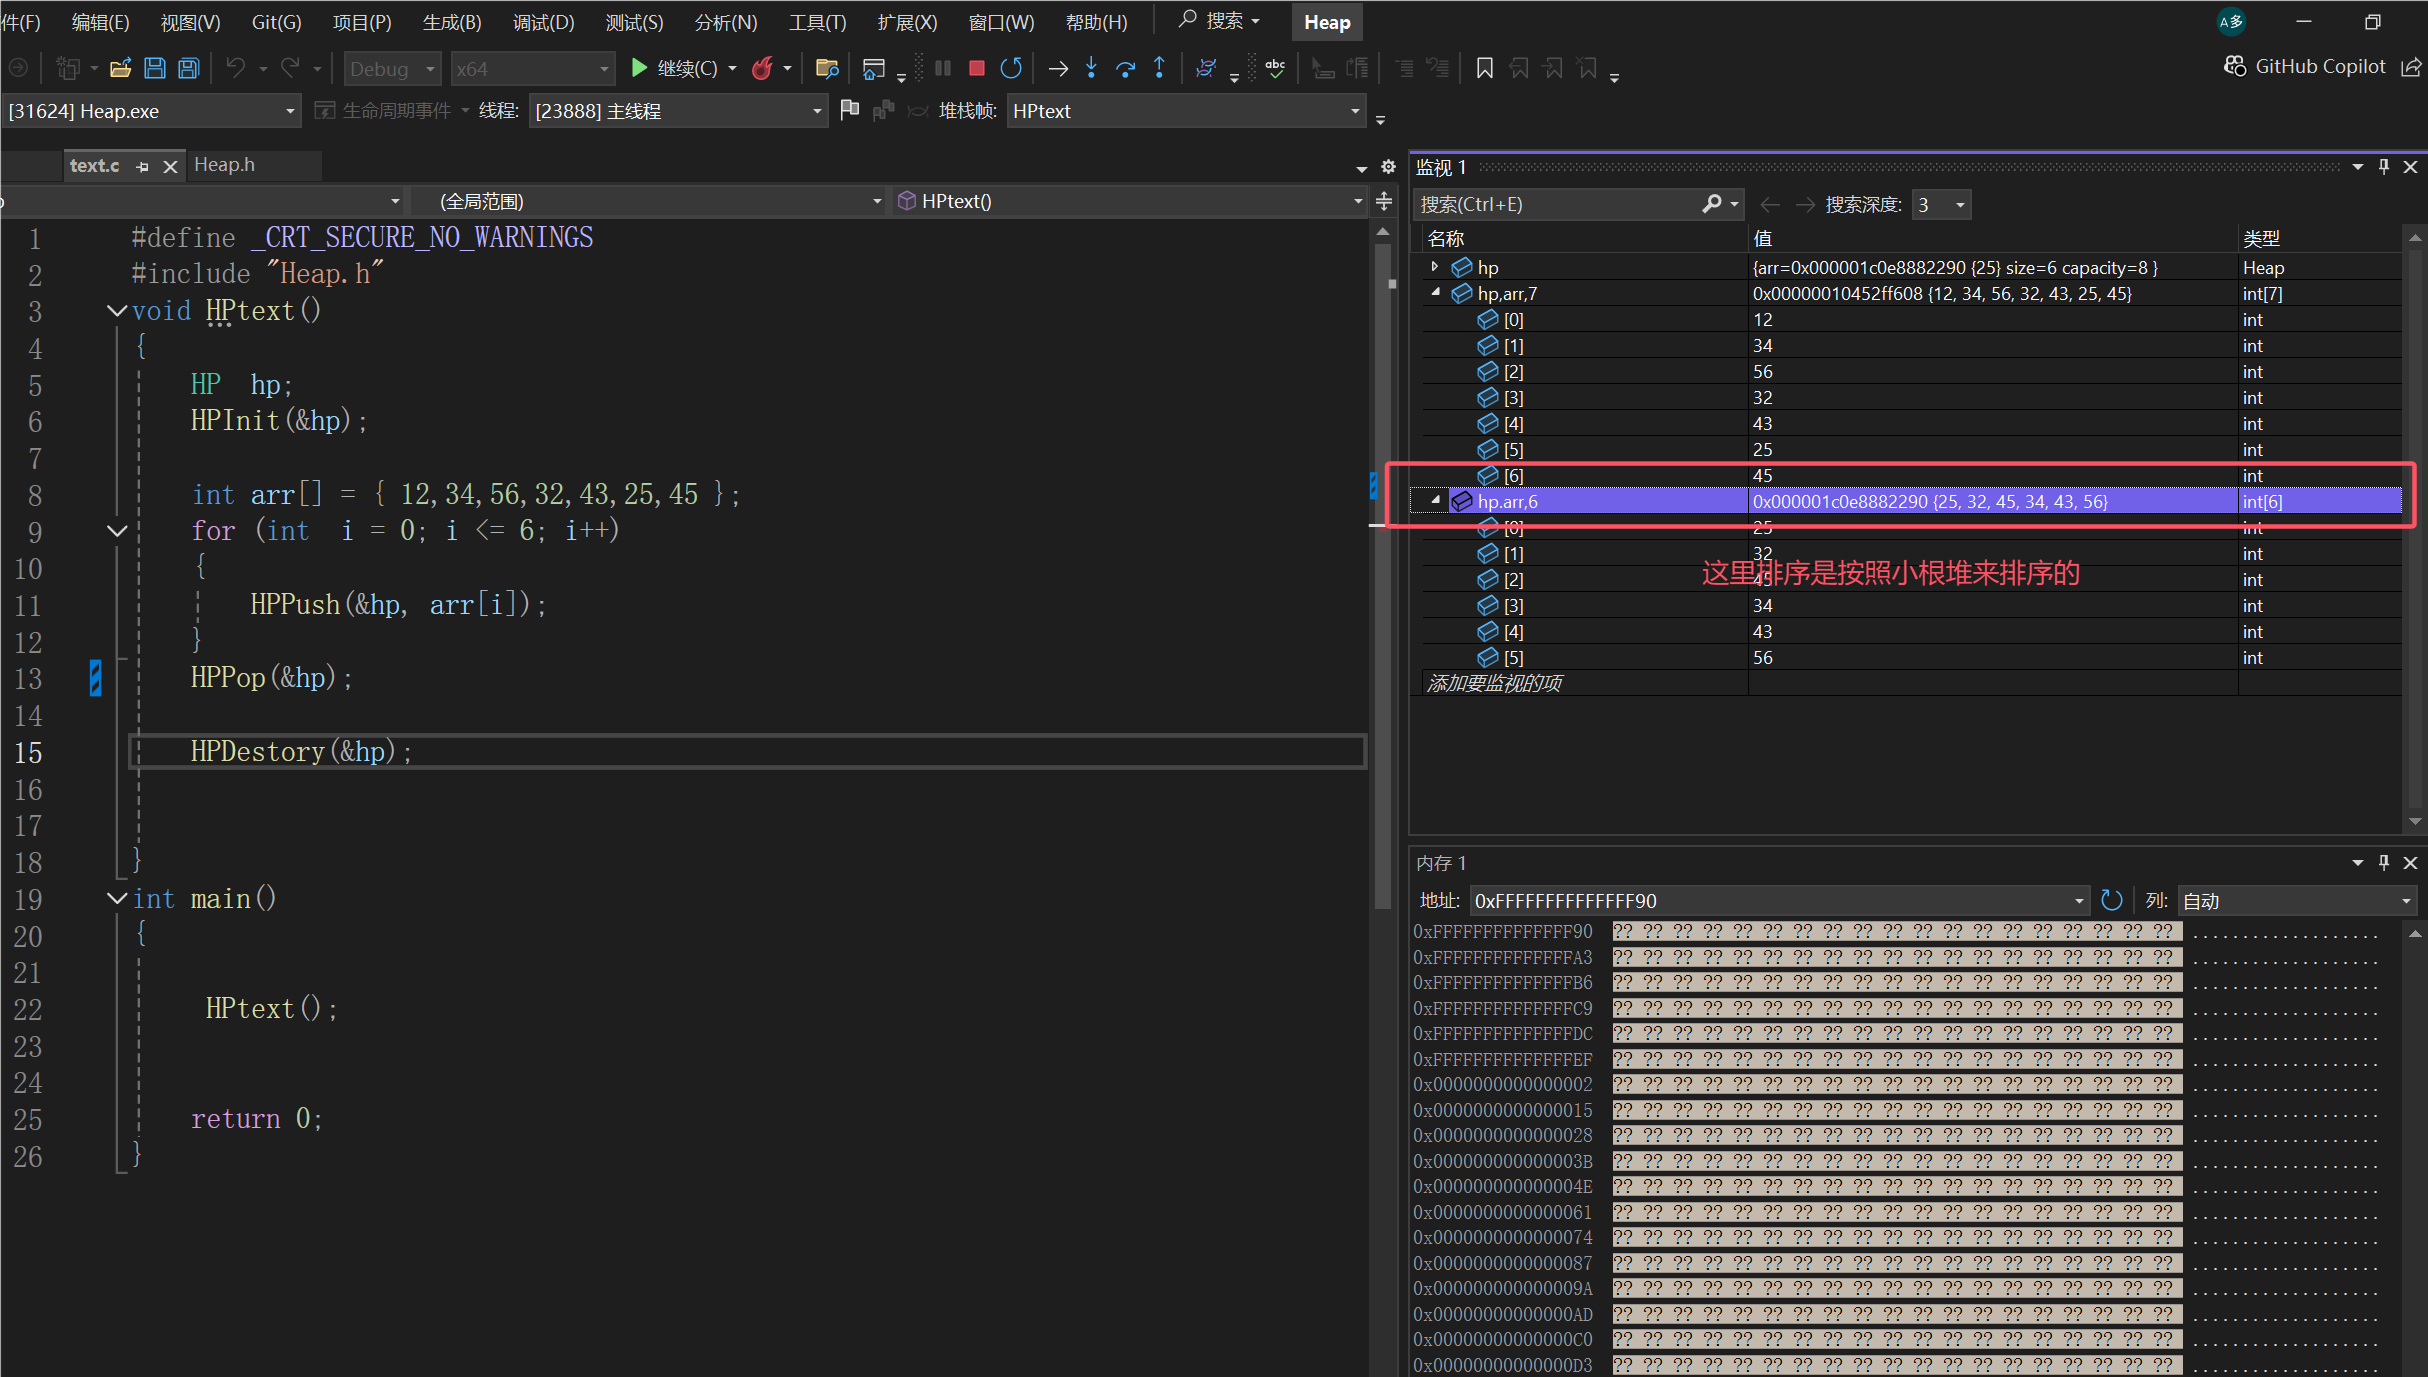Toggle bookmark with the toolbar bookmark icon

coord(1484,68)
